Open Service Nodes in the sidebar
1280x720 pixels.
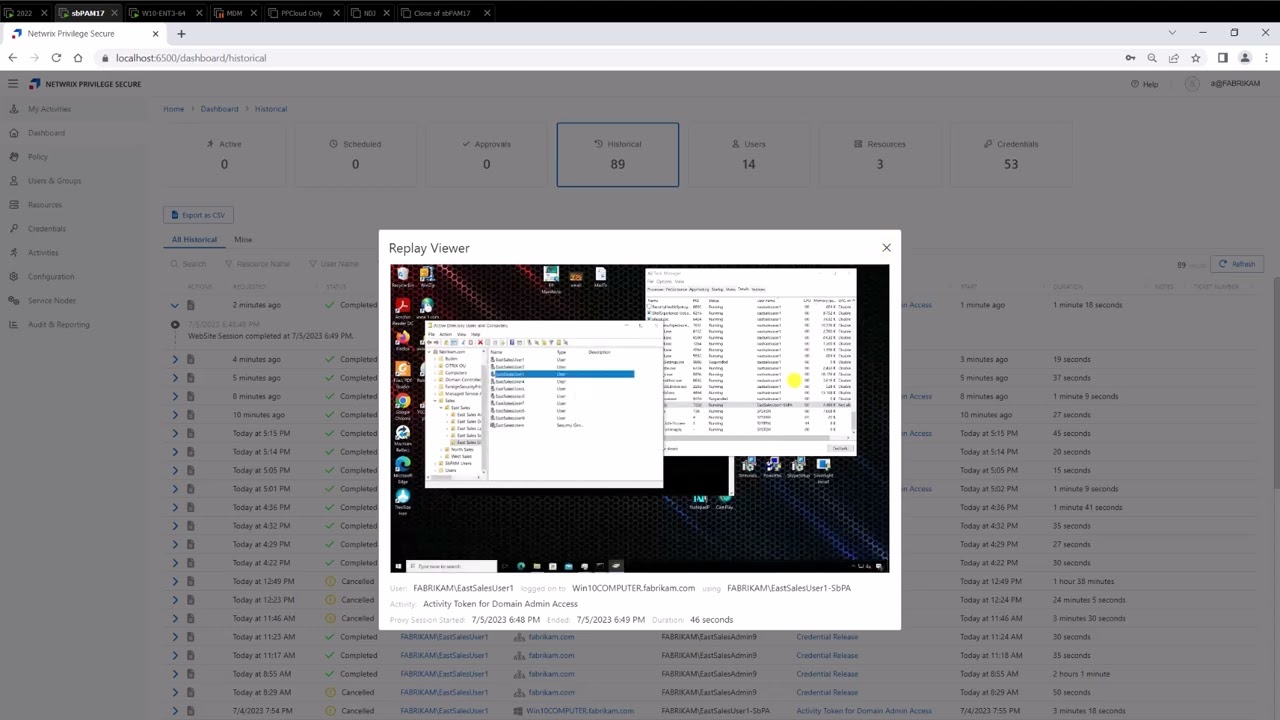(51, 301)
